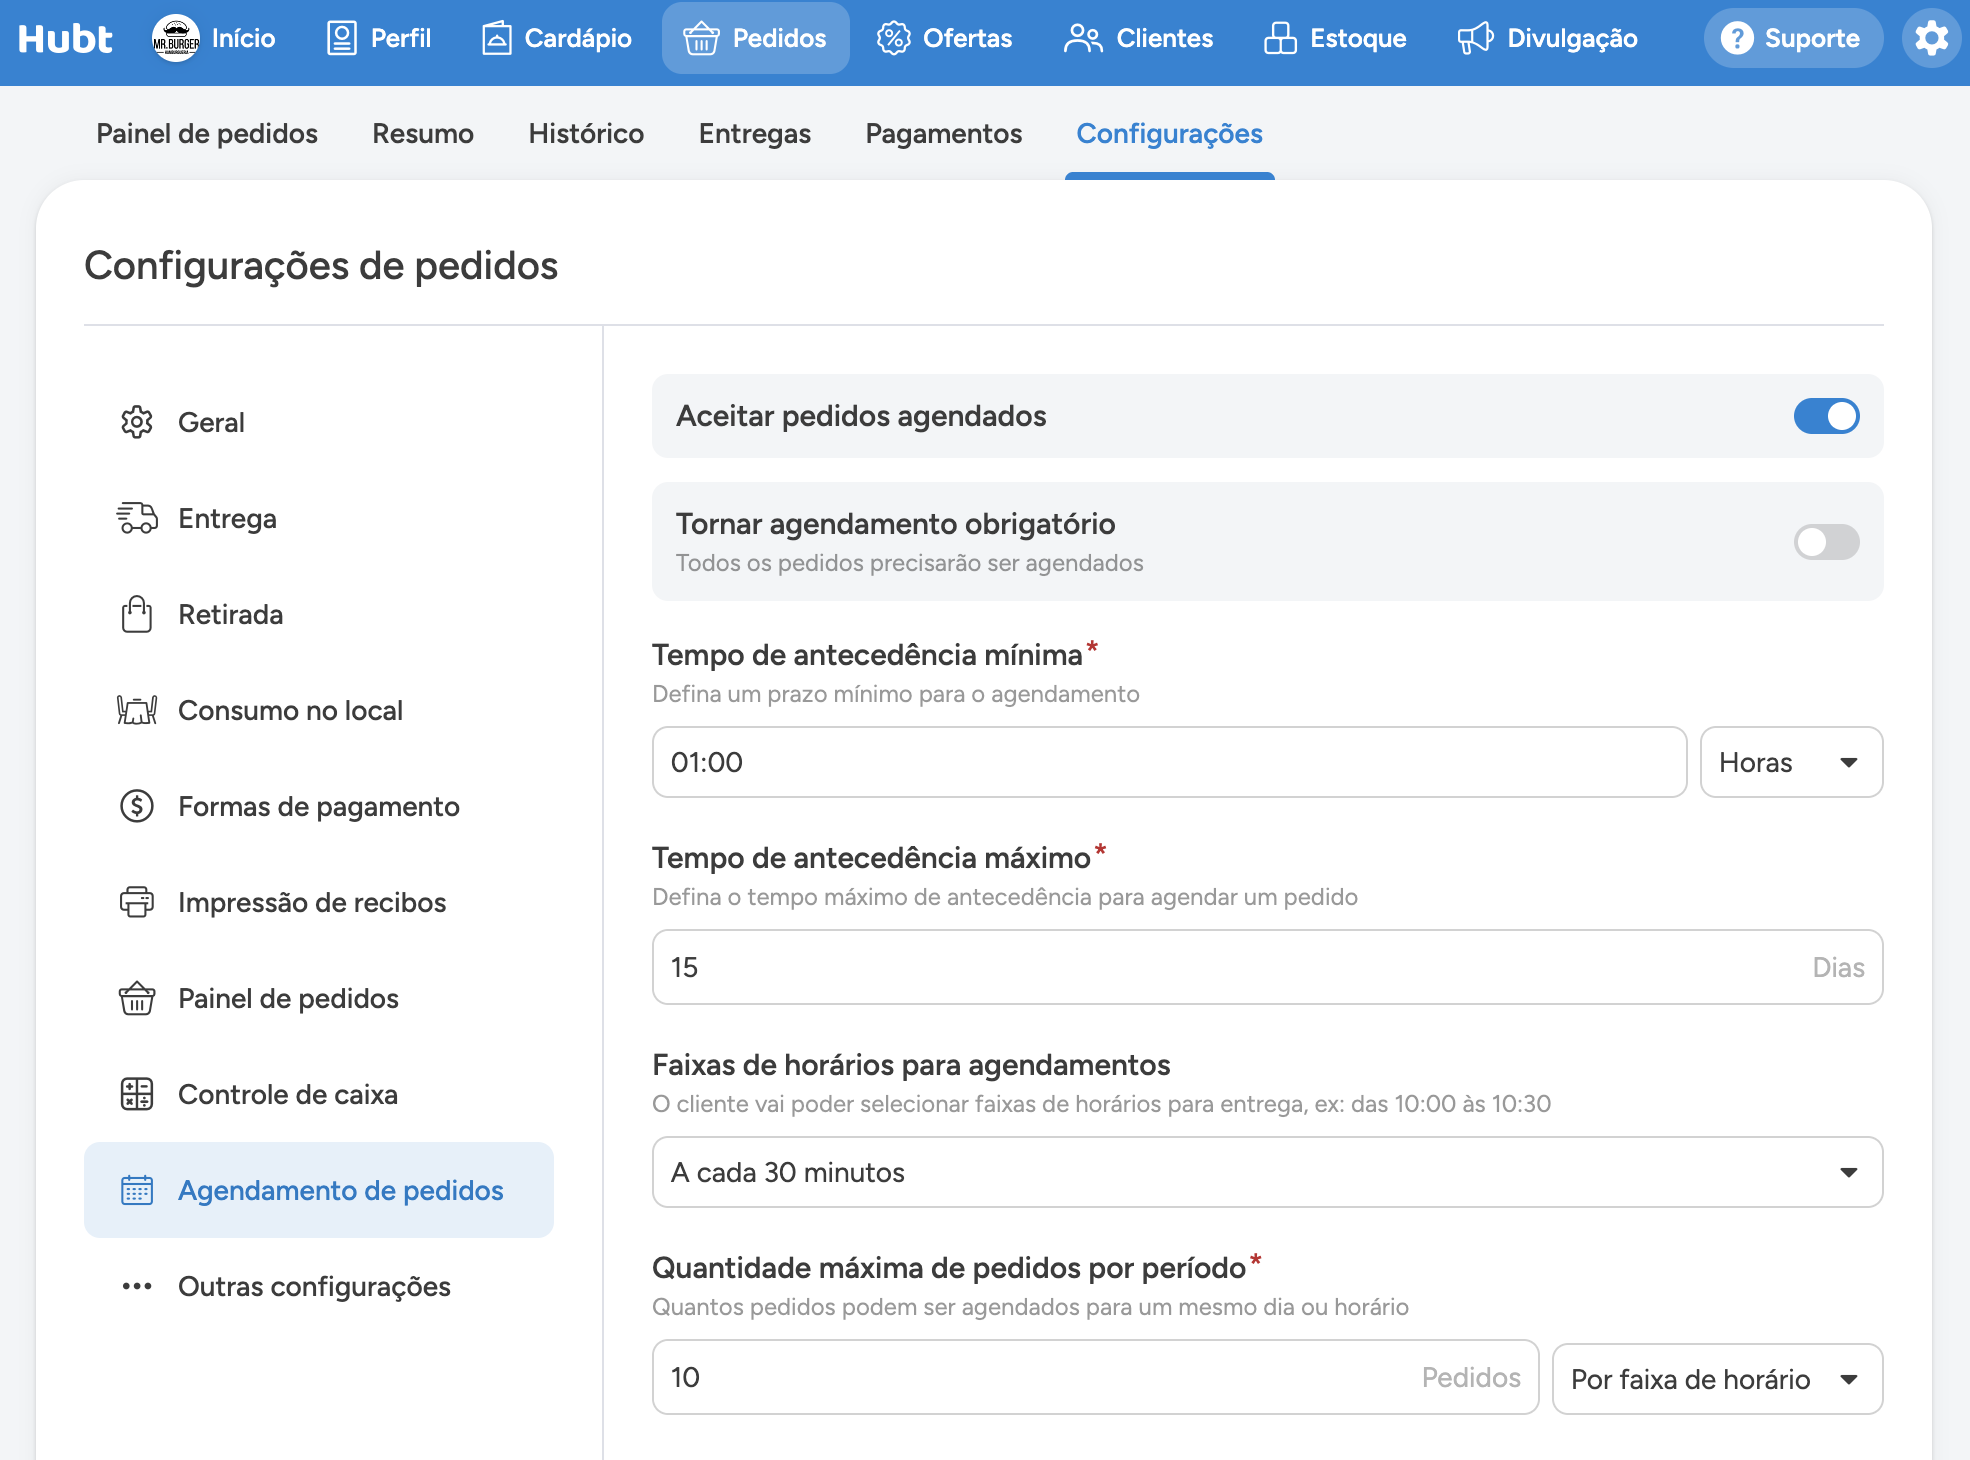1970x1460 pixels.
Task: Click the Hubt logo
Action: [65, 39]
